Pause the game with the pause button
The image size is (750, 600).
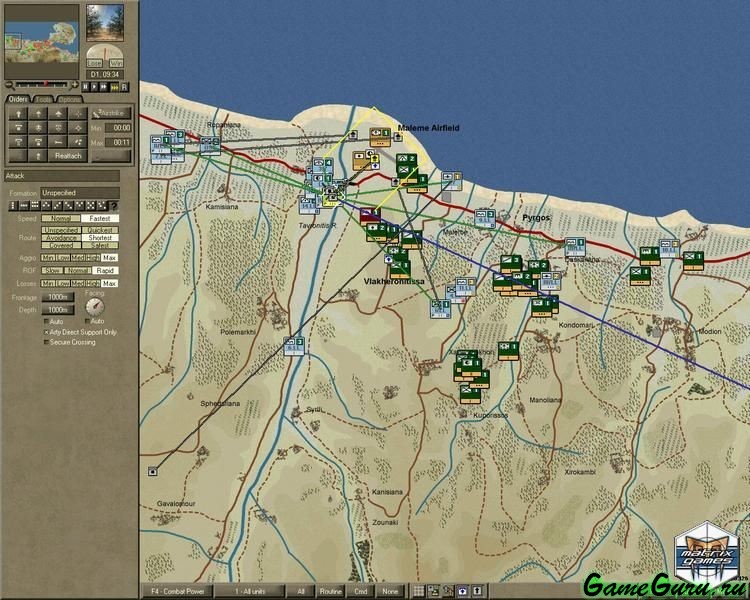pyautogui.click(x=85, y=87)
